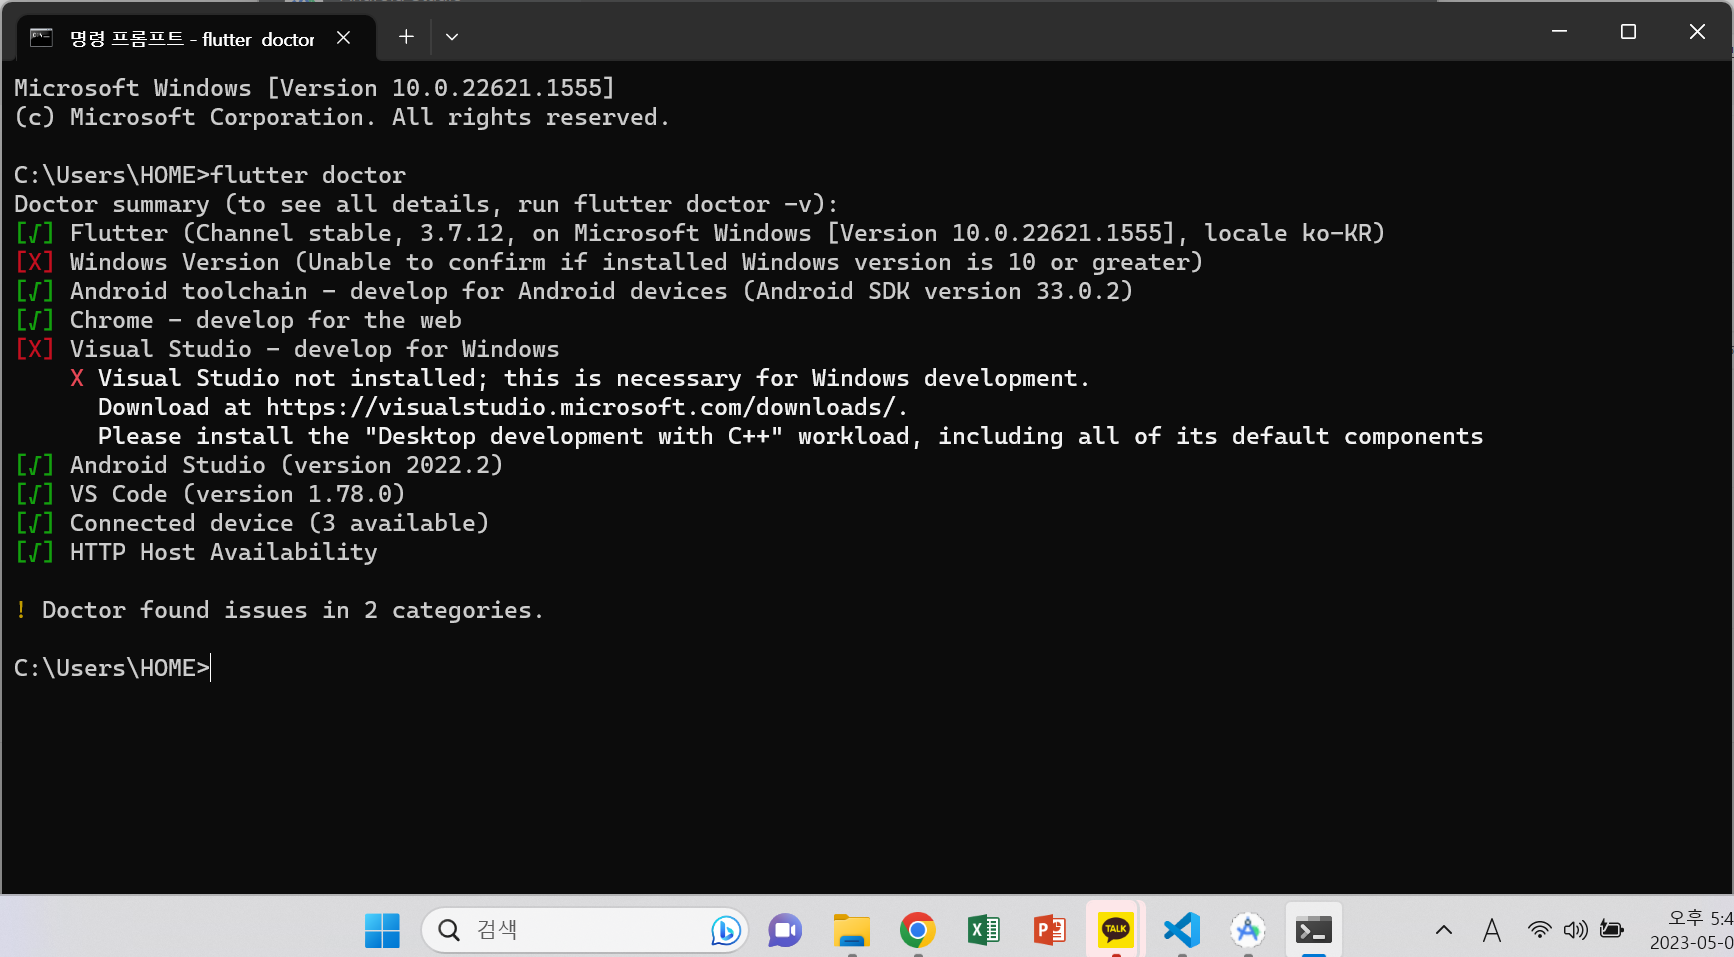Click the taskbar search box labeled 검색

click(585, 930)
